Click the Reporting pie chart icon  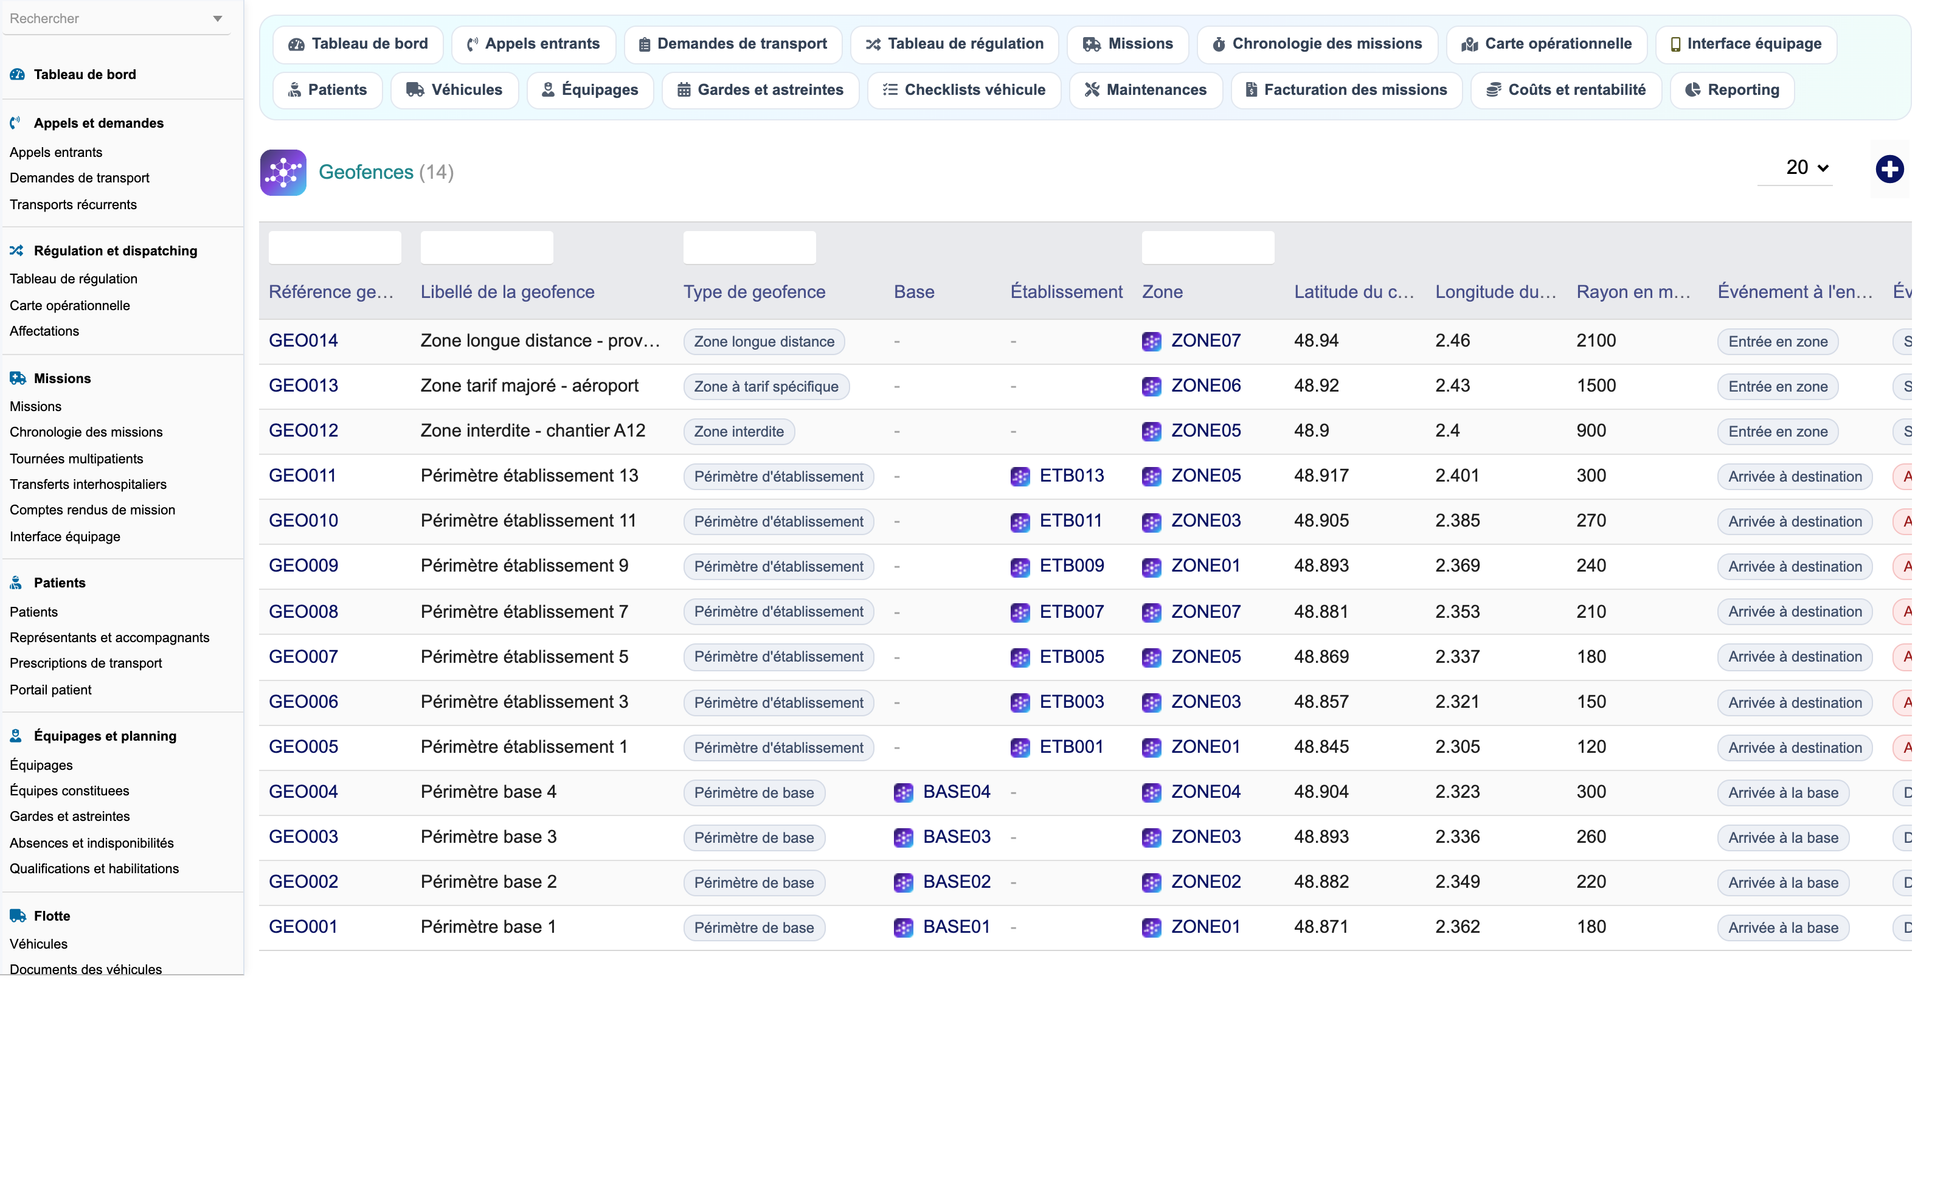point(1693,90)
